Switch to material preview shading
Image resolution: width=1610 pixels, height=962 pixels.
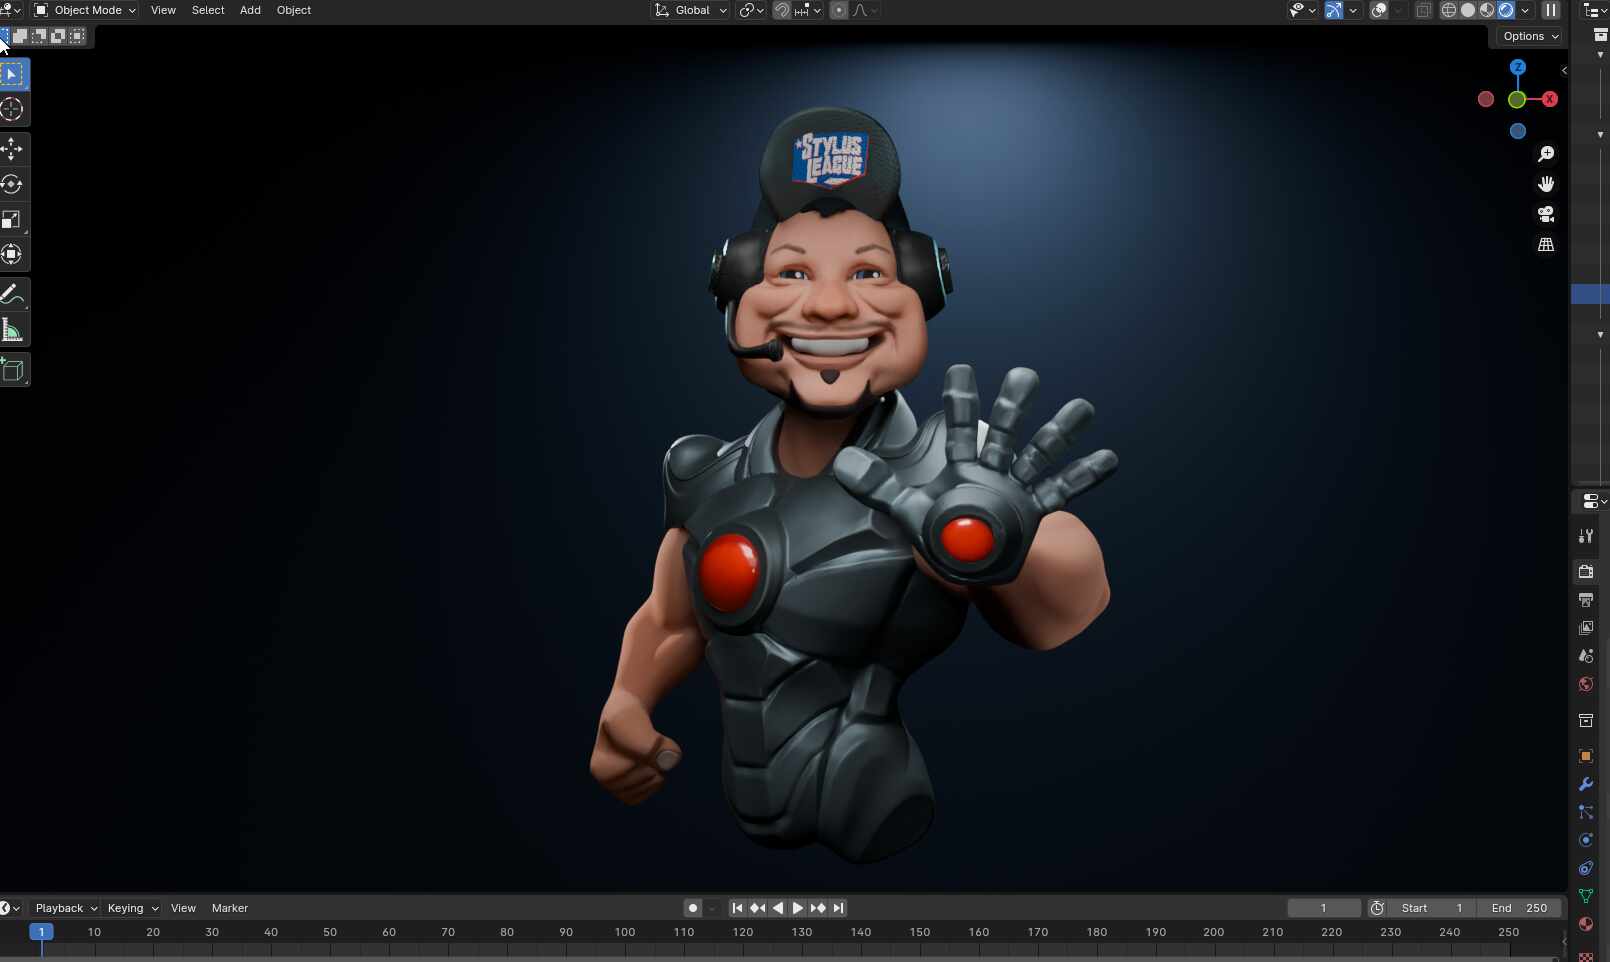pos(1487,10)
